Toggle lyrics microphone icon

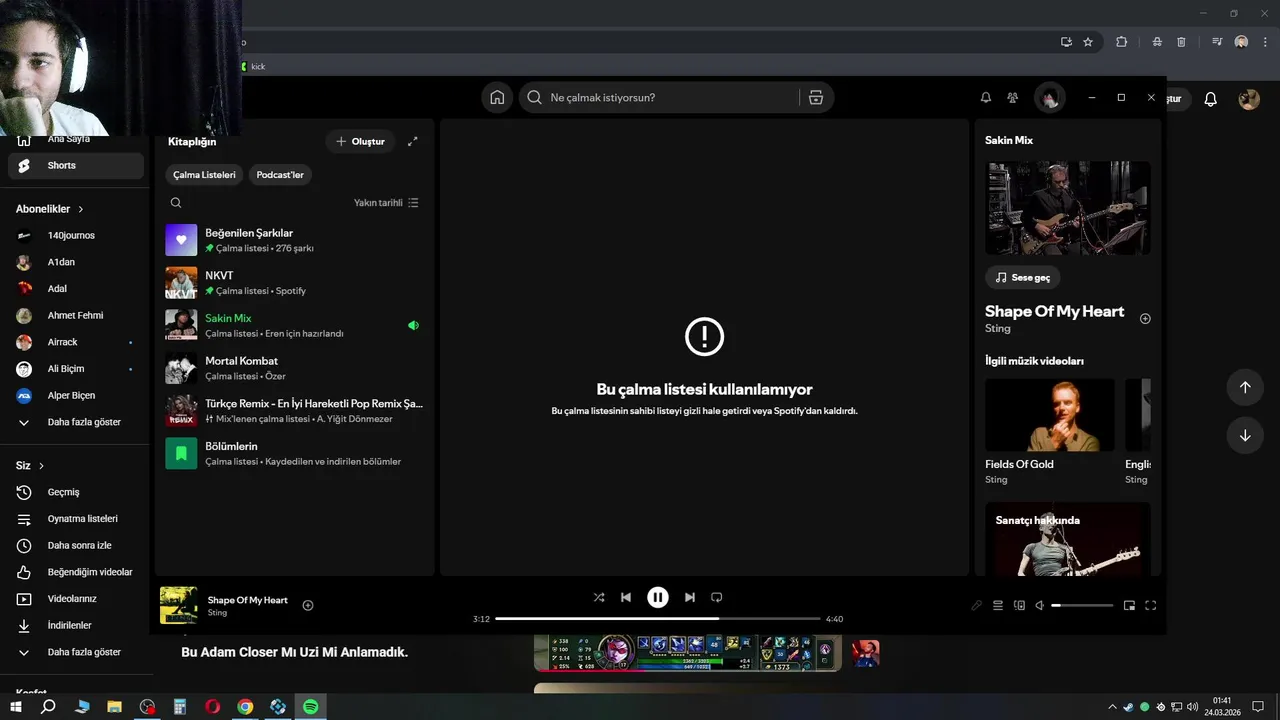[977, 605]
